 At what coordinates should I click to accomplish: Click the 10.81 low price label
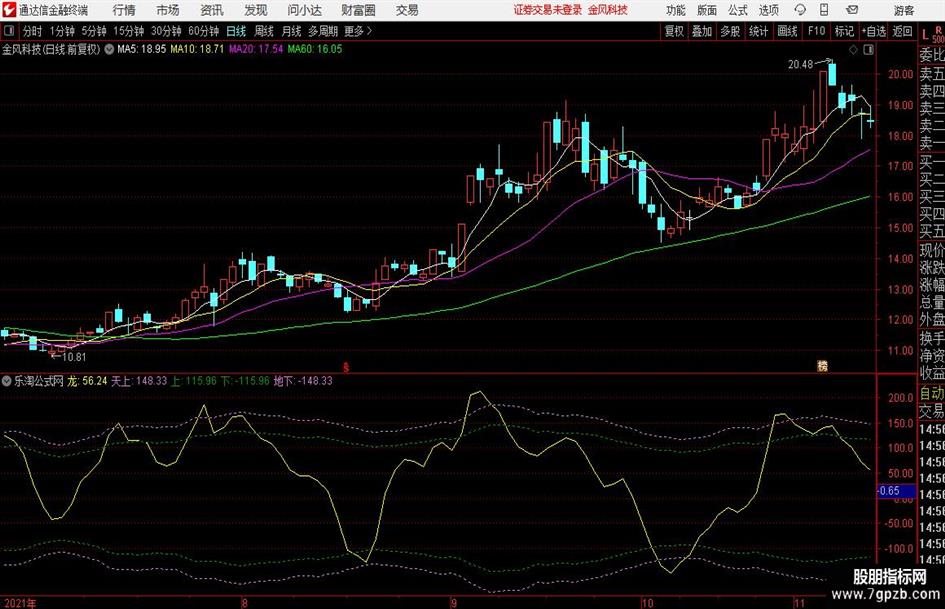(x=74, y=357)
